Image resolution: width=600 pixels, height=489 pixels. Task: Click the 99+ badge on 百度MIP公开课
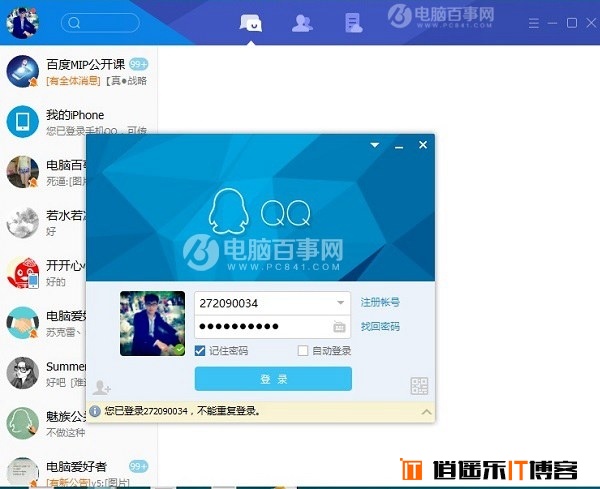click(x=139, y=64)
